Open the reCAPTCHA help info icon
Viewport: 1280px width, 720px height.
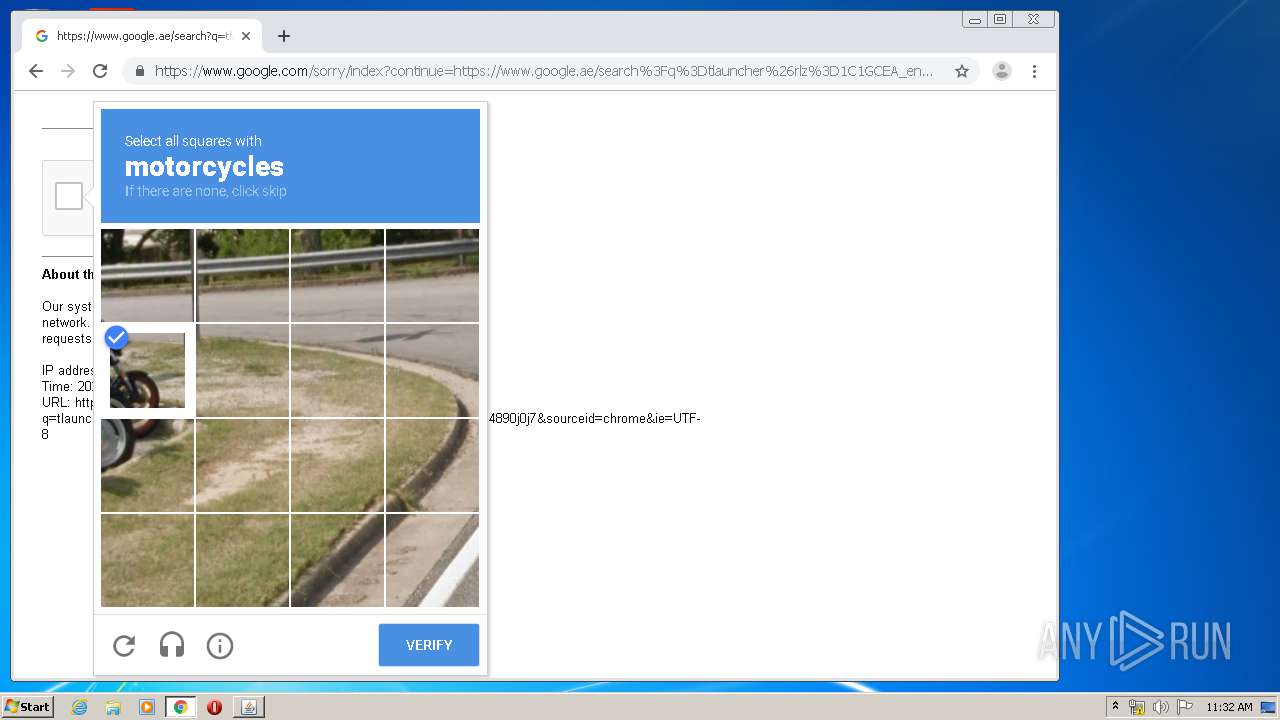220,646
